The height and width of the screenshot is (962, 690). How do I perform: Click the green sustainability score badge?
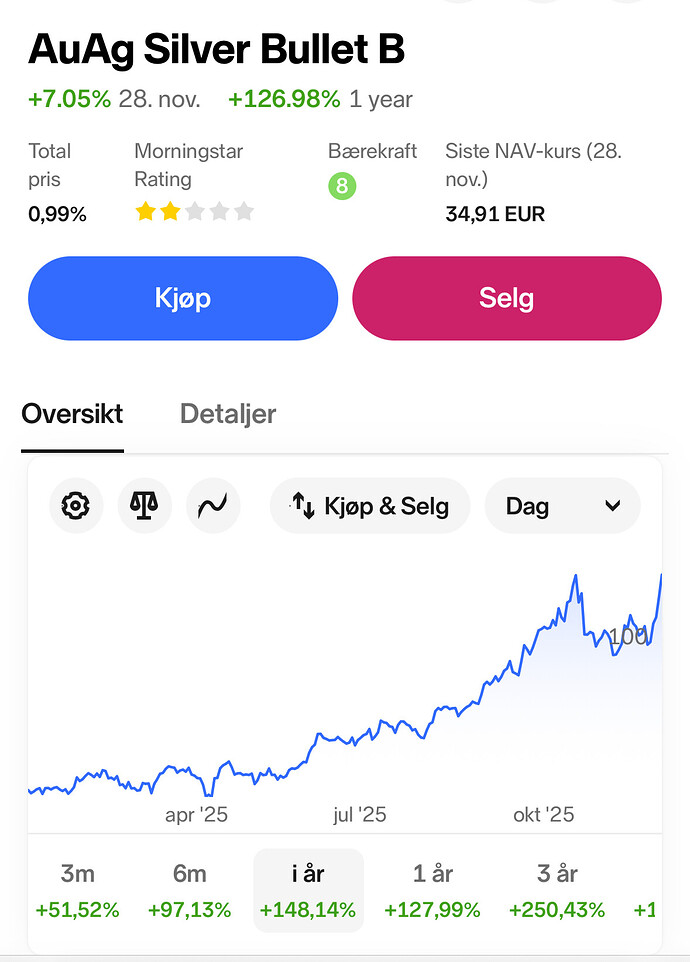(342, 186)
